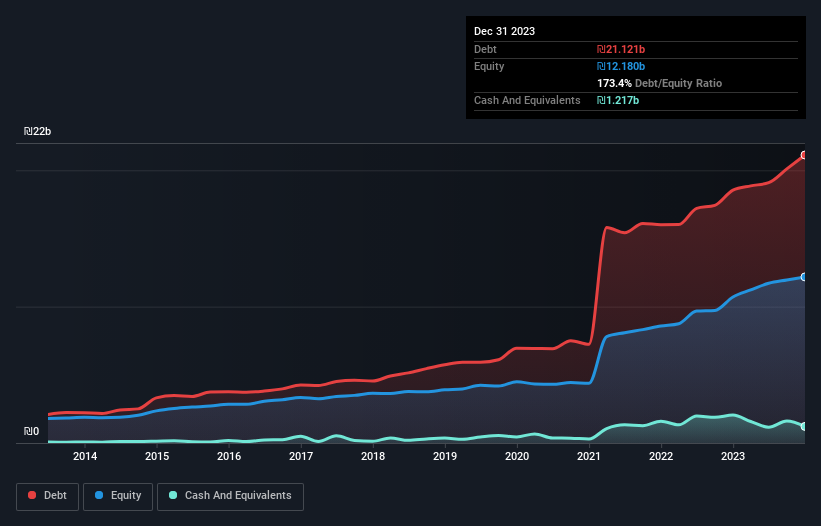821x526 pixels.
Task: Click the Dec 31 2023 tooltip date
Action: click(504, 31)
